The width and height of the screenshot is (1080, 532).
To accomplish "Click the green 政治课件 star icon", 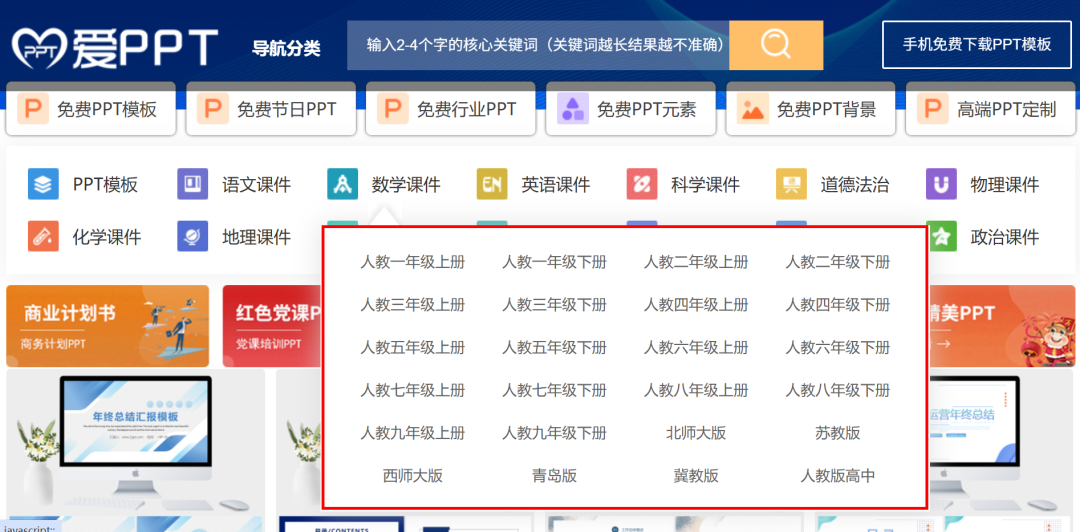I will (x=941, y=237).
